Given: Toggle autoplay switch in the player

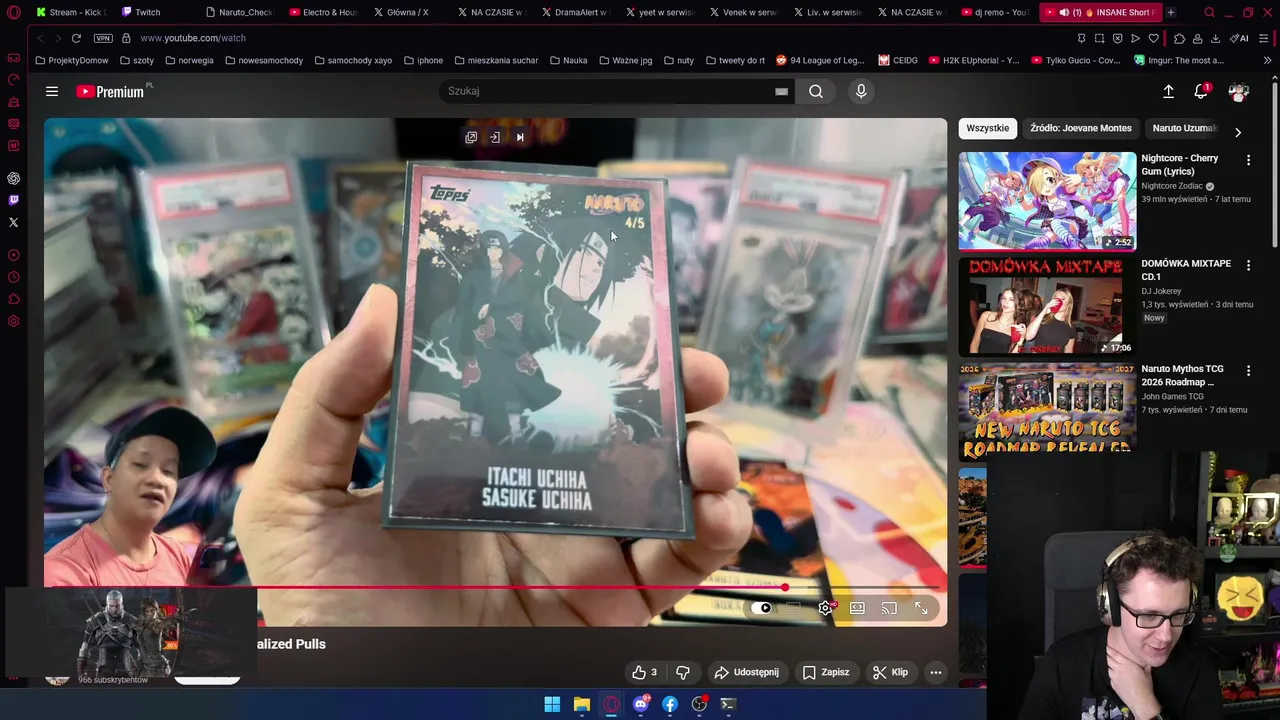Looking at the screenshot, I should [x=763, y=608].
